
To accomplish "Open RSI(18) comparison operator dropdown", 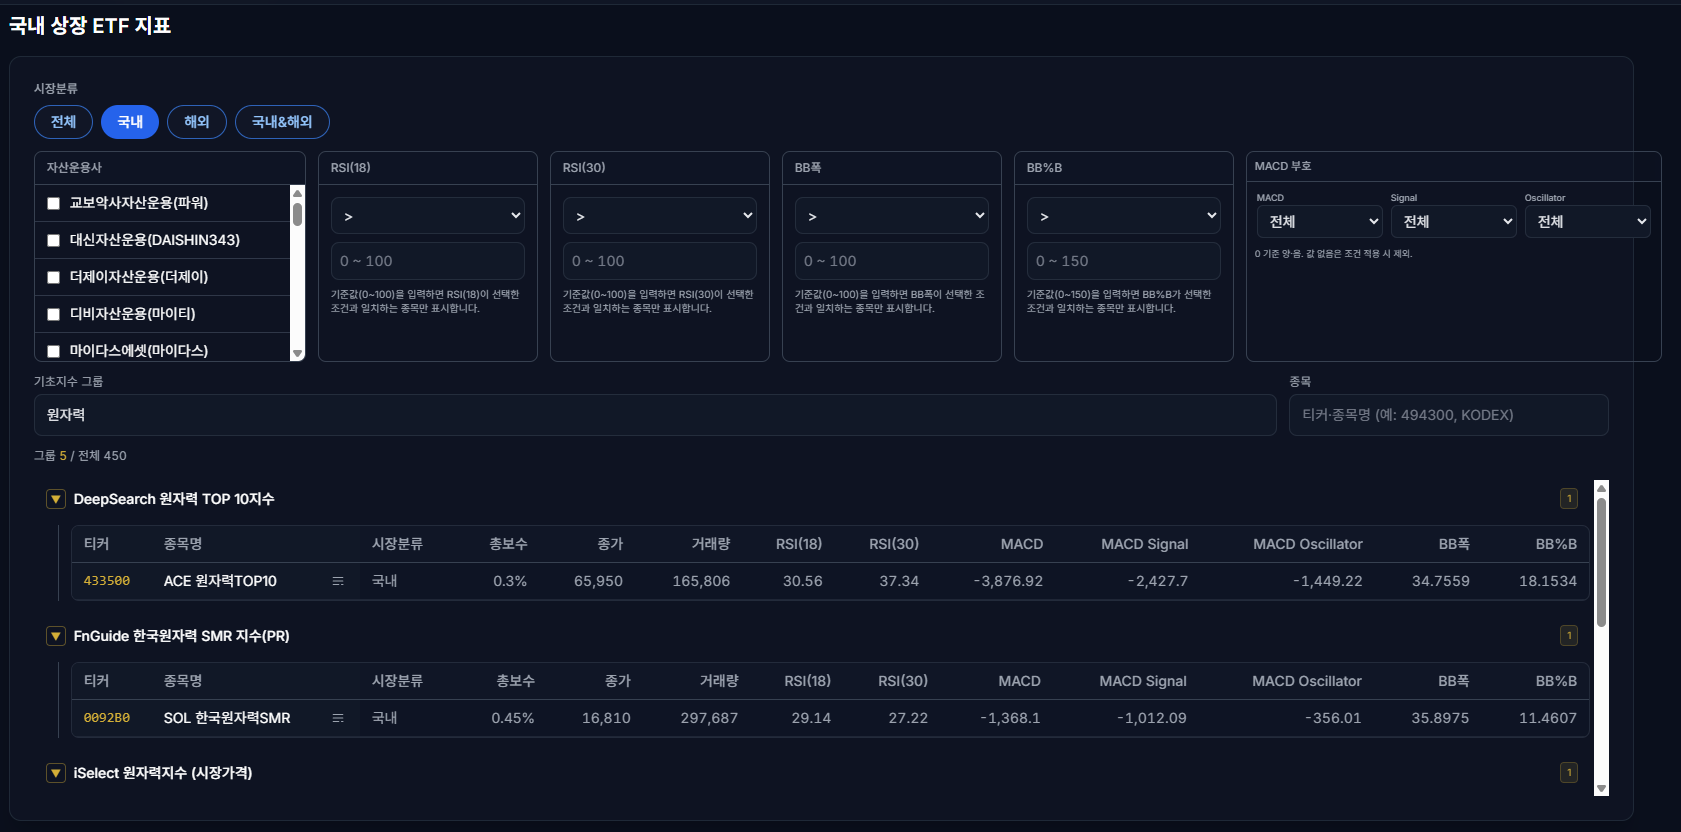I will pos(428,216).
